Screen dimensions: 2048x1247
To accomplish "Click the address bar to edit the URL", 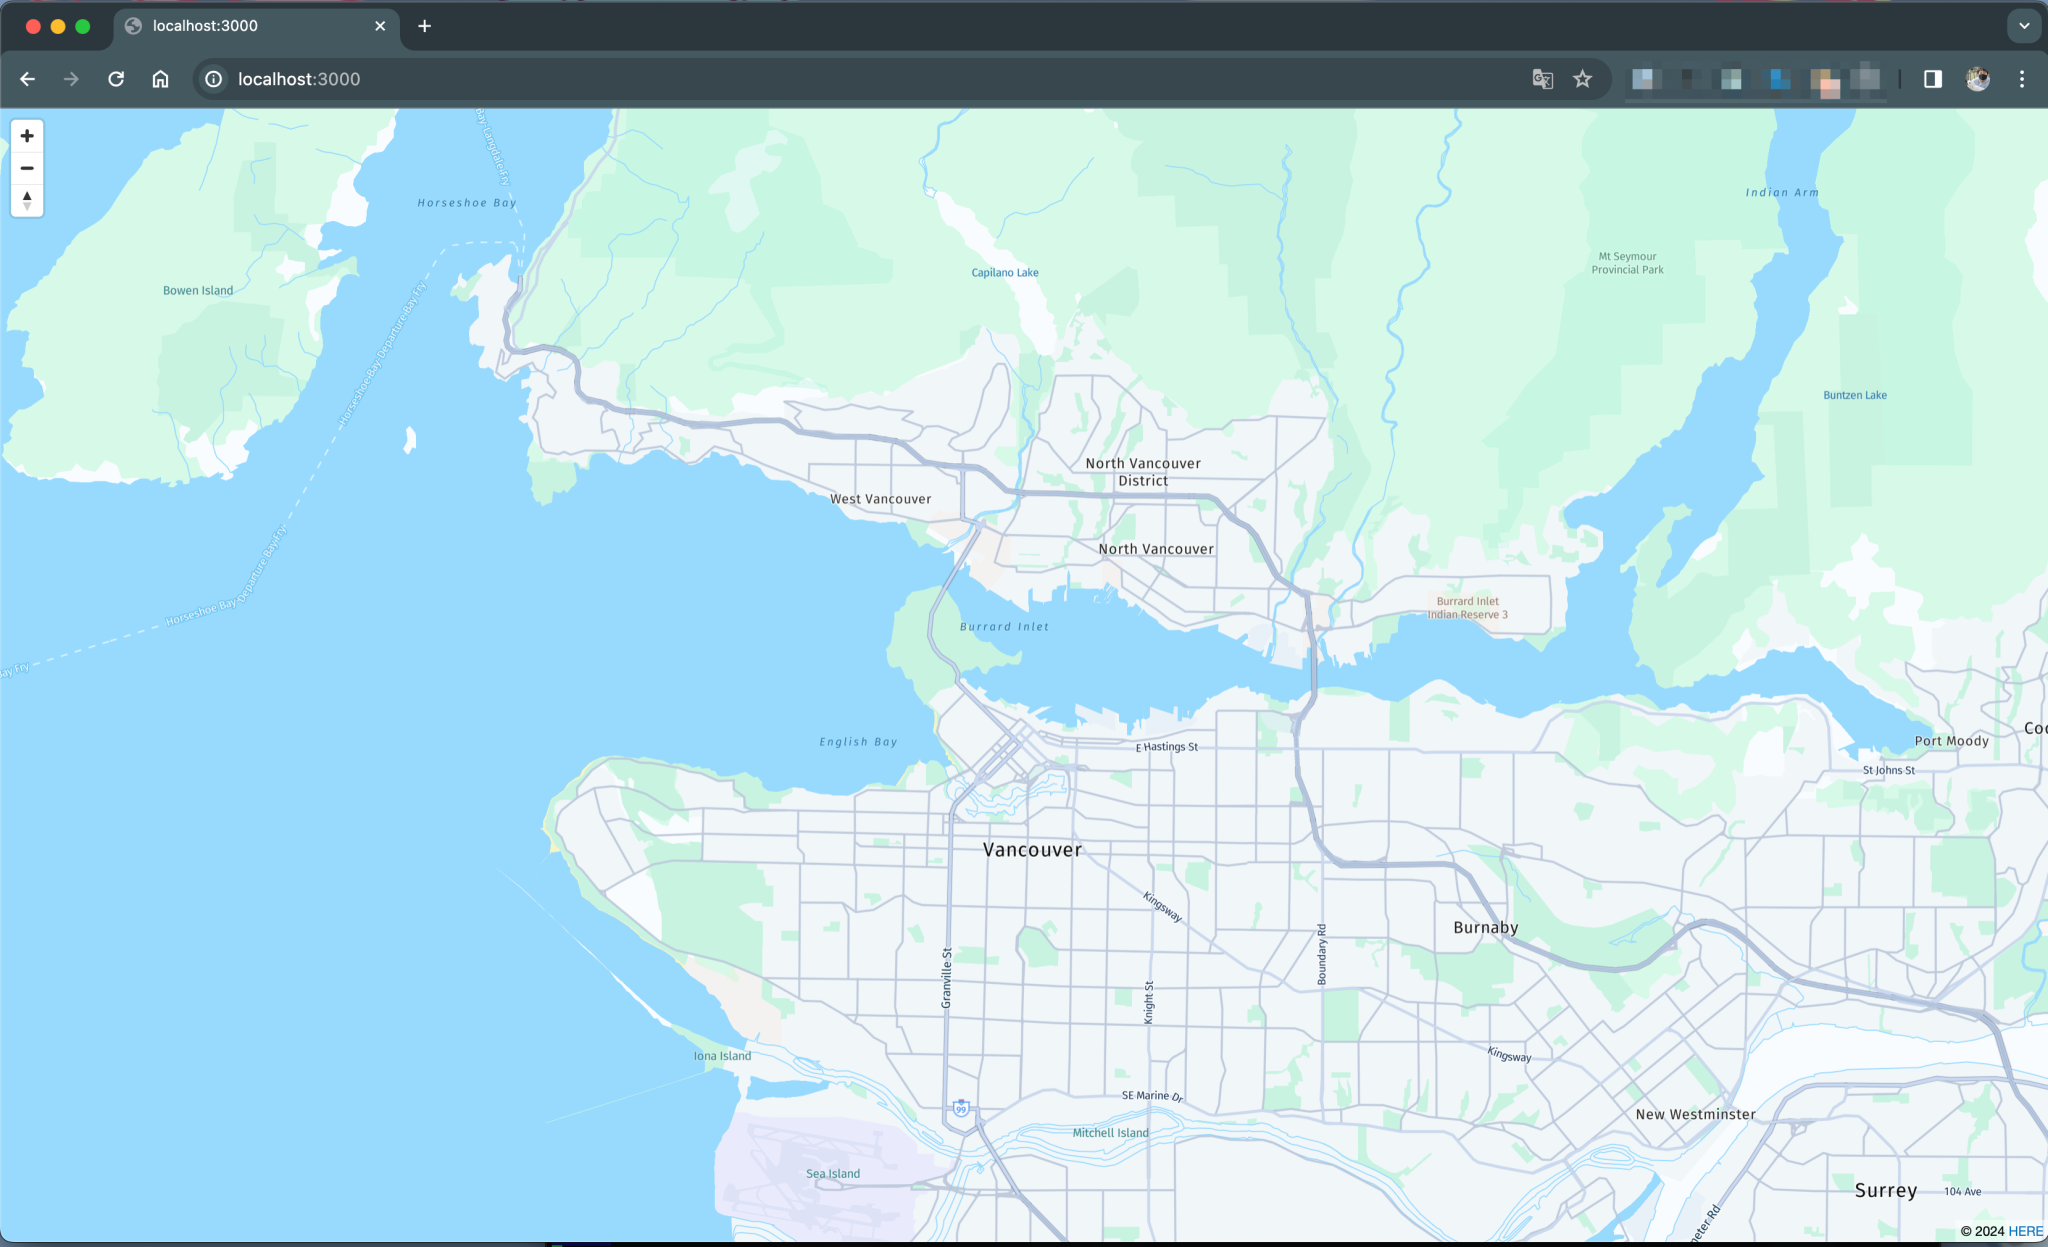I will (x=700, y=79).
